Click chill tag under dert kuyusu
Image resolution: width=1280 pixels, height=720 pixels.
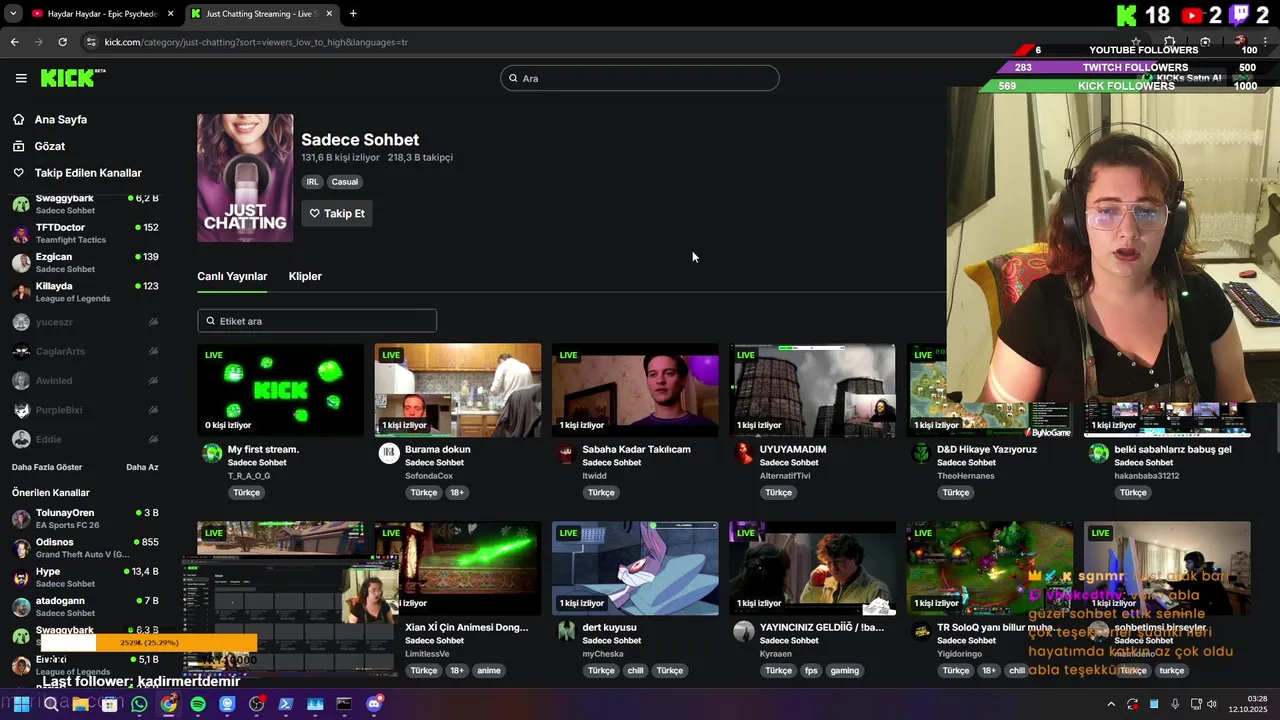tap(635, 670)
